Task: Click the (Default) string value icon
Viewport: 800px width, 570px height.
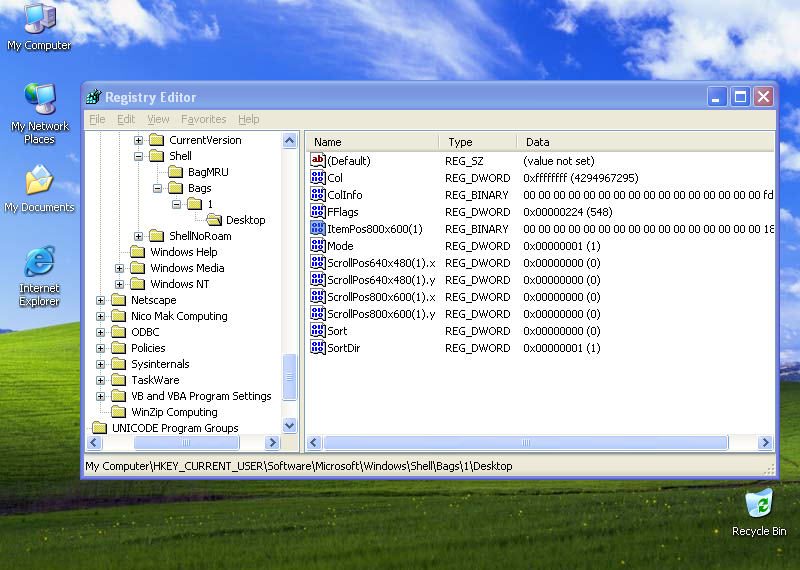Action: tap(317, 161)
